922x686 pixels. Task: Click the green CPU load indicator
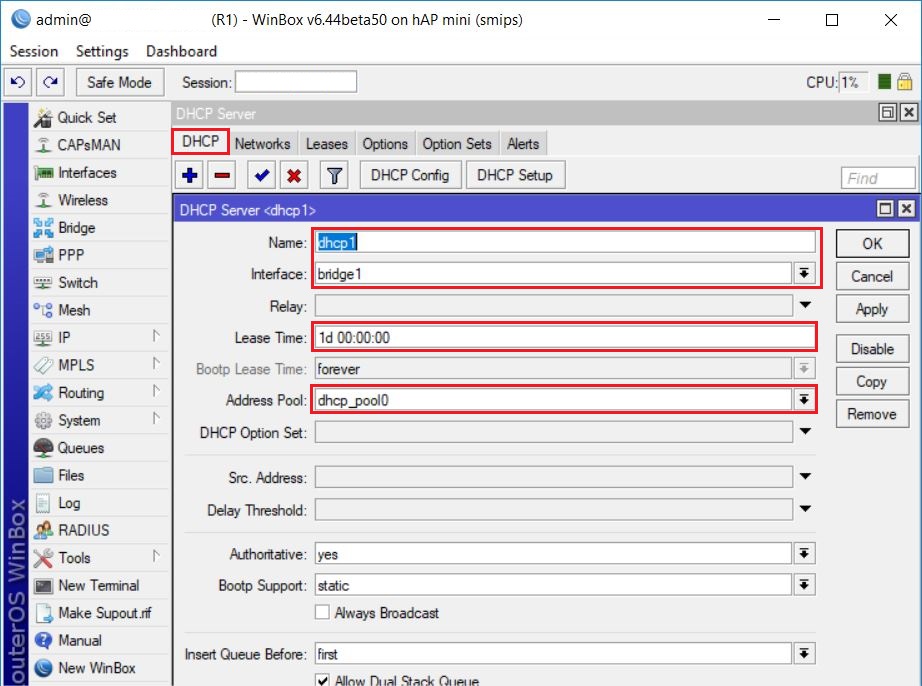[884, 82]
